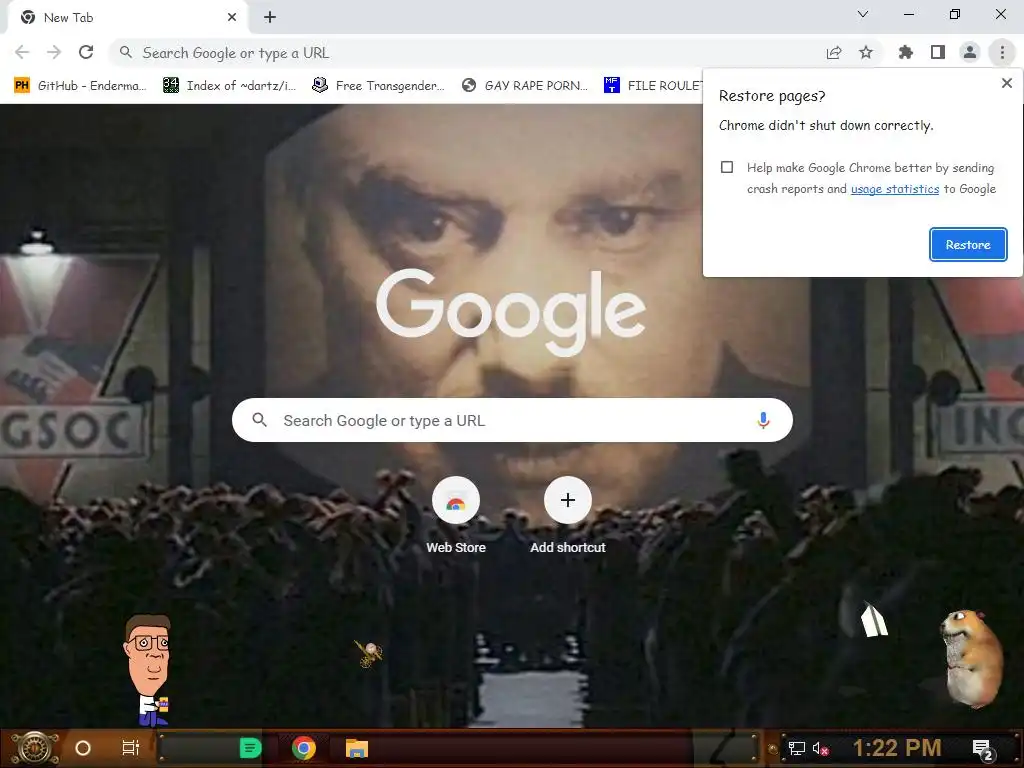The image size is (1024, 768).
Task: Open the notification center icon
Action: [x=983, y=750]
